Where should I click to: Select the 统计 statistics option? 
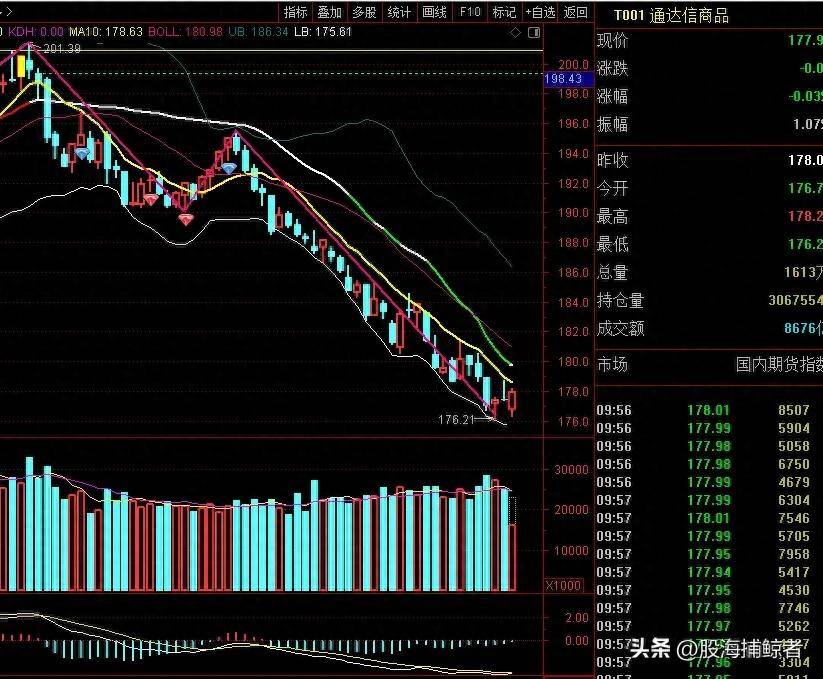click(x=399, y=12)
